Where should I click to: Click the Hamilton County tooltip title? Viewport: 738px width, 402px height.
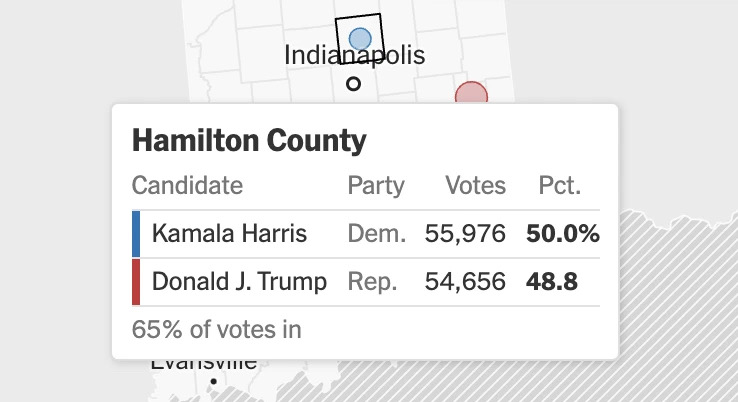click(x=249, y=140)
